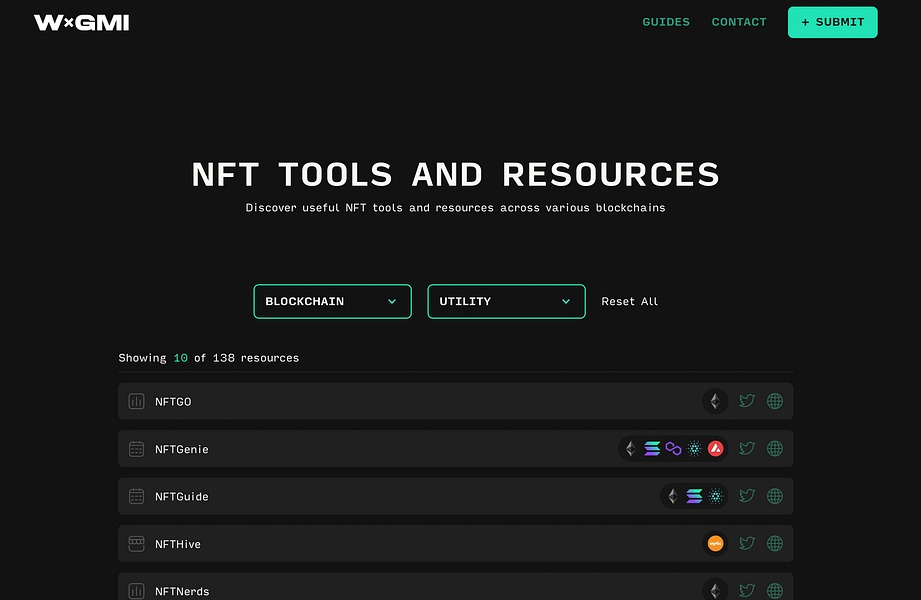The image size is (921, 600).
Task: Click the Cardano icon on NFTGenie row
Action: click(694, 449)
